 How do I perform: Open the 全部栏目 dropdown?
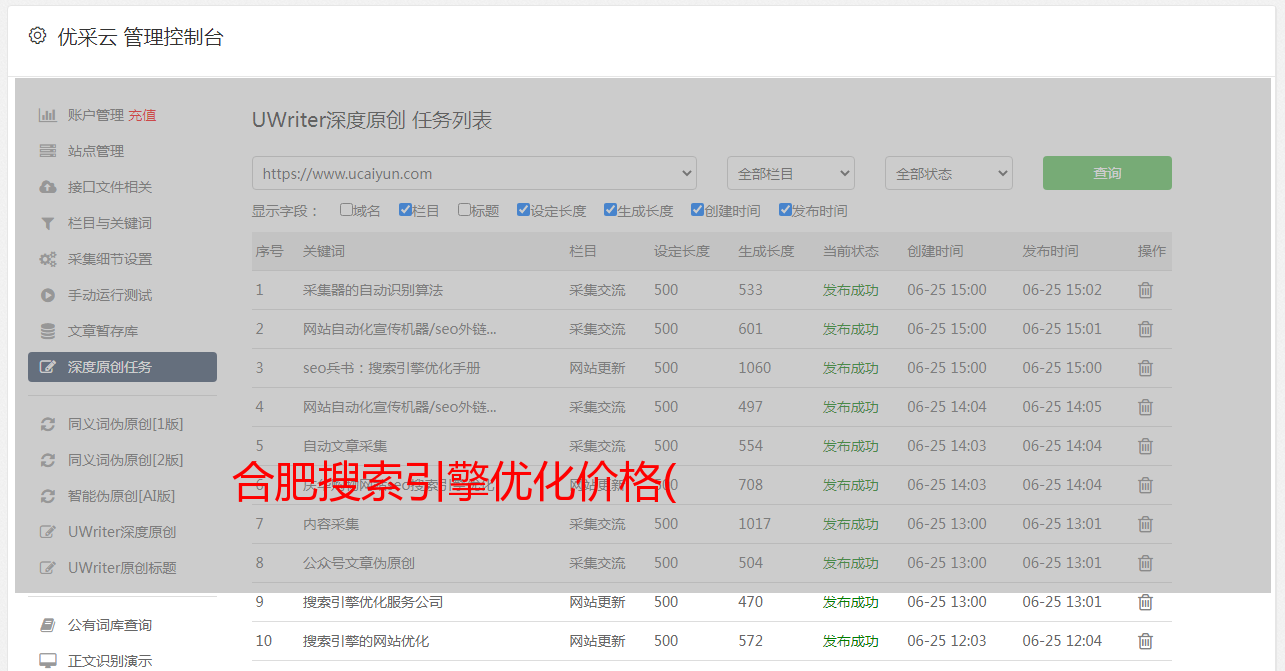[791, 173]
